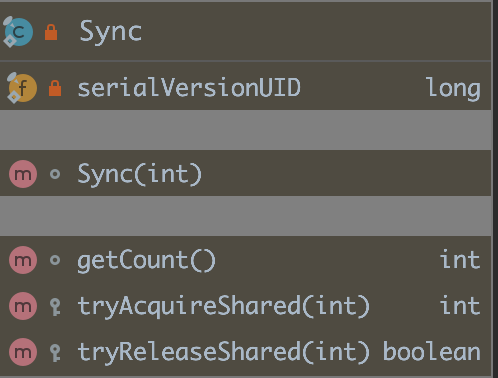The height and width of the screenshot is (378, 498).
Task: Click the int return type of getCount()
Action: 460,260
